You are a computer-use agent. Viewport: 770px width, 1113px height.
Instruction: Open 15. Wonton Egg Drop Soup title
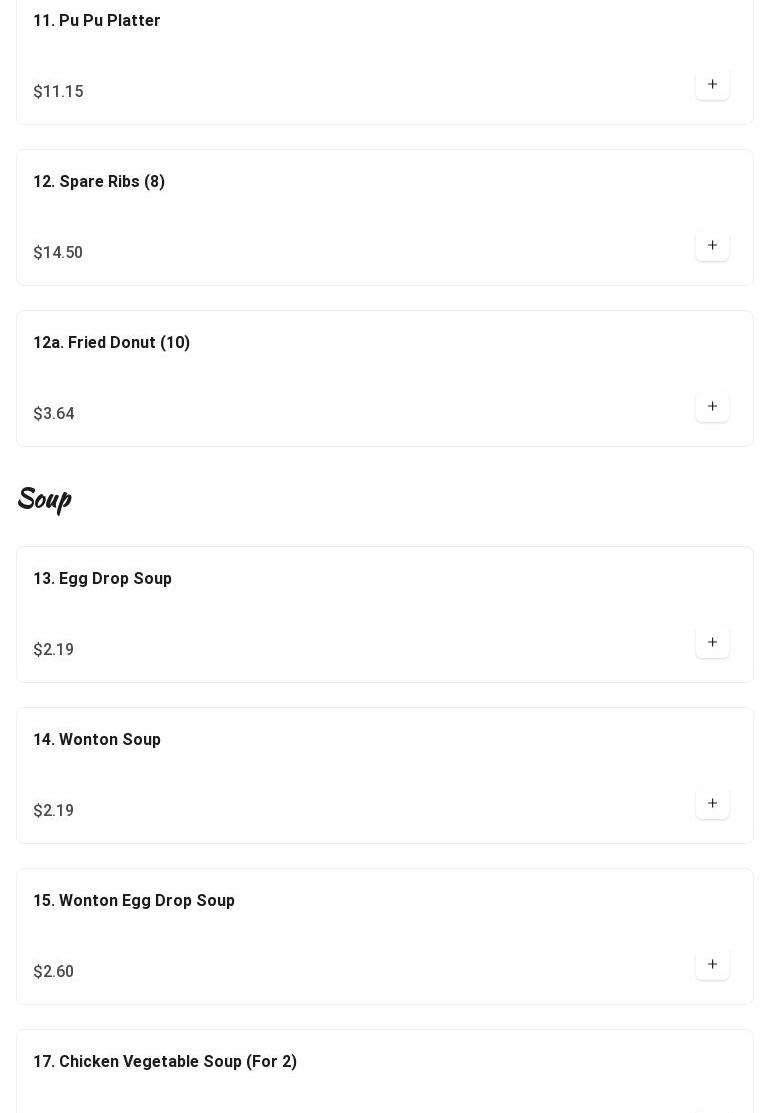coord(133,901)
